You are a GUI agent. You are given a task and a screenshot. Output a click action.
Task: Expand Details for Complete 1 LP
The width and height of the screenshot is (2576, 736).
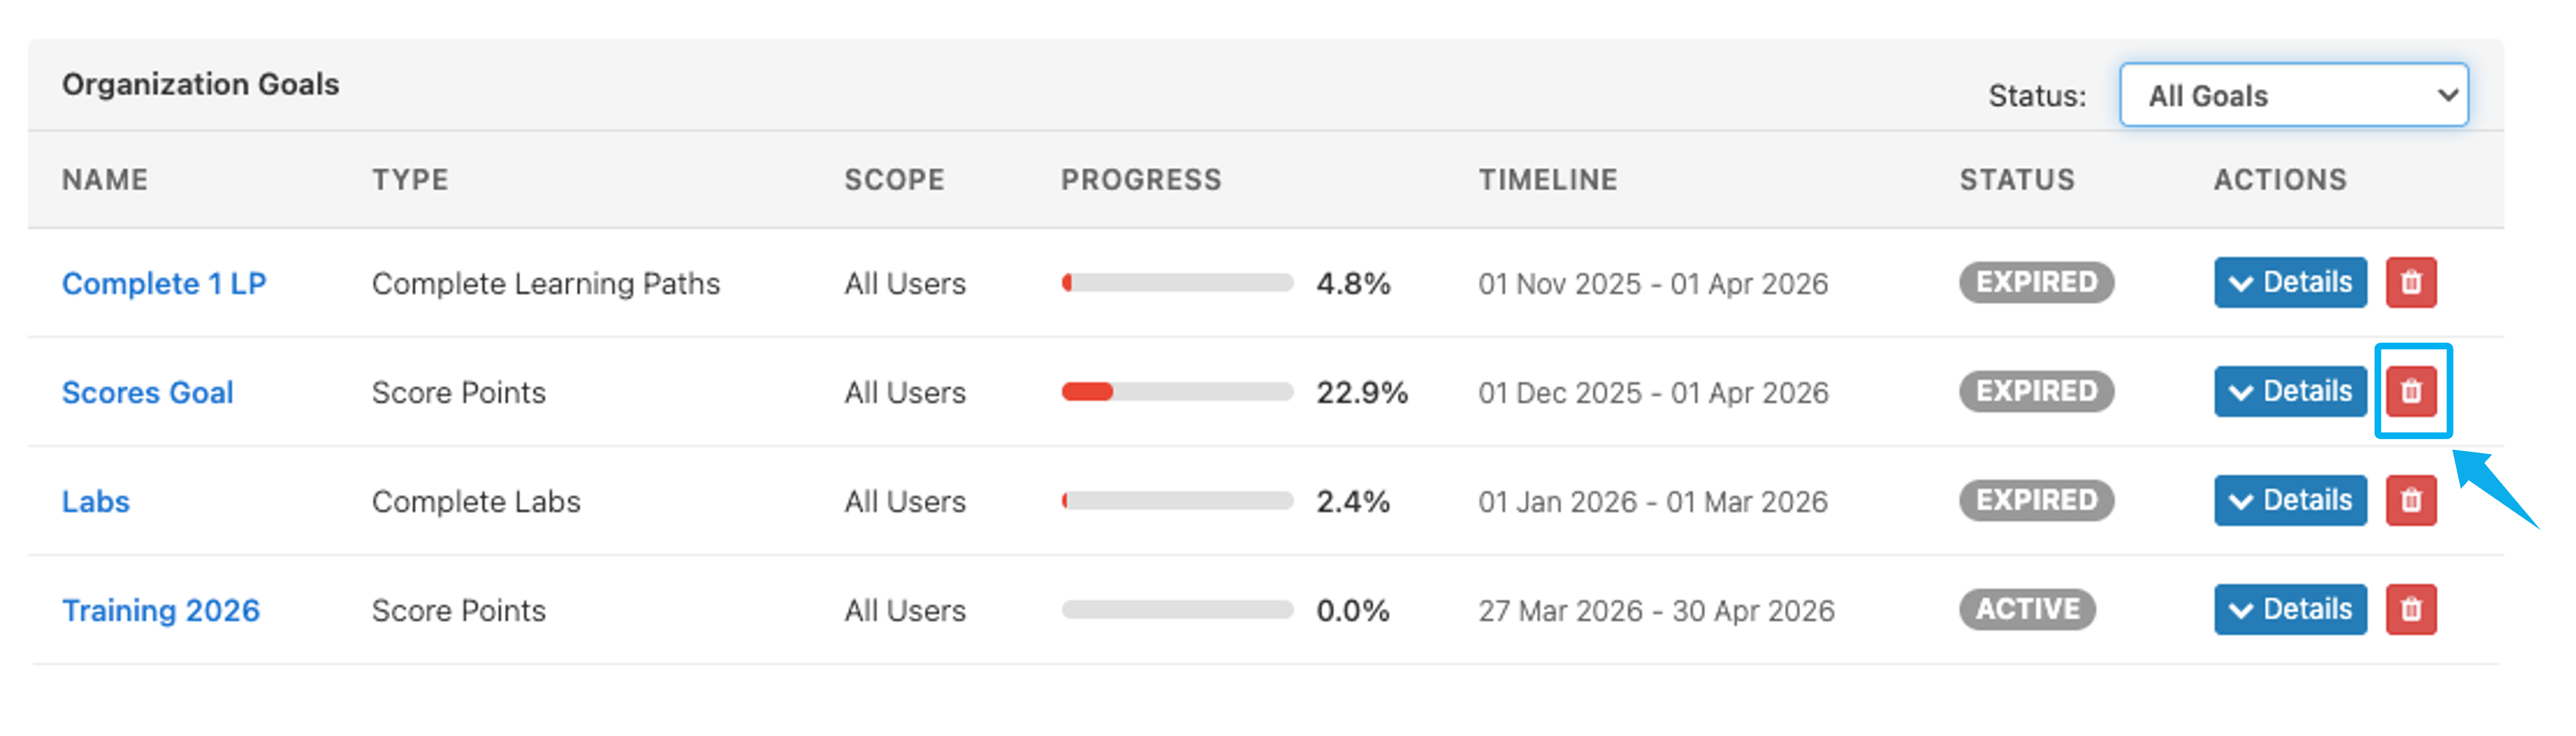tap(2289, 283)
